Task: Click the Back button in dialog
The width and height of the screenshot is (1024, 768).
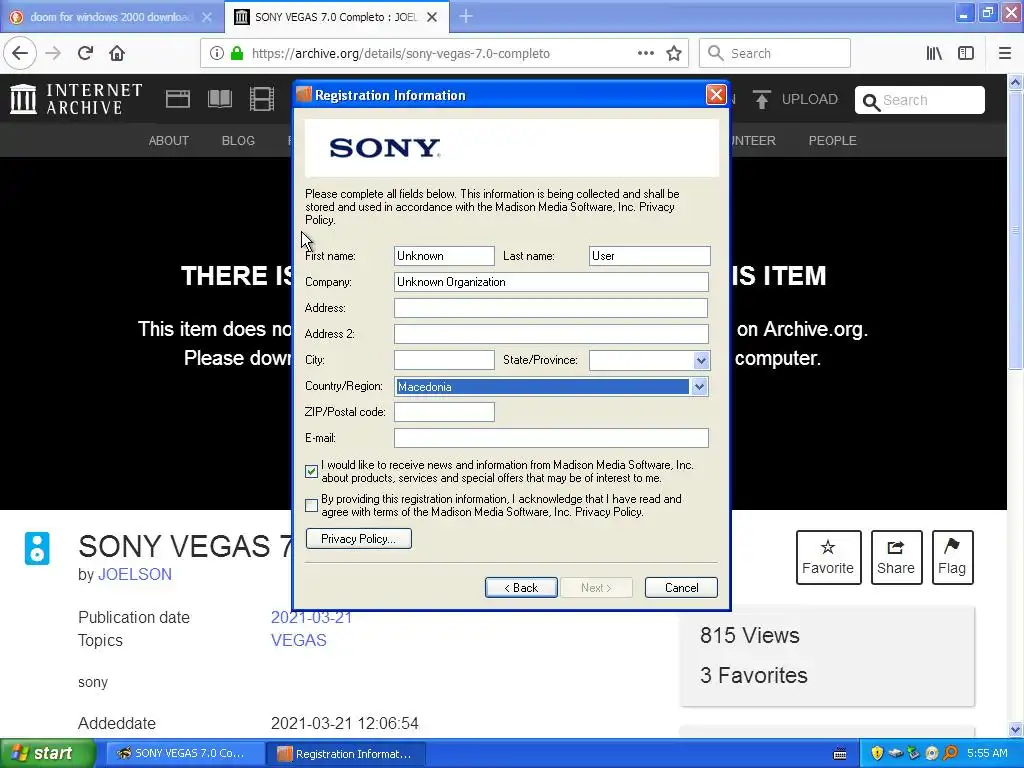Action: coord(521,588)
